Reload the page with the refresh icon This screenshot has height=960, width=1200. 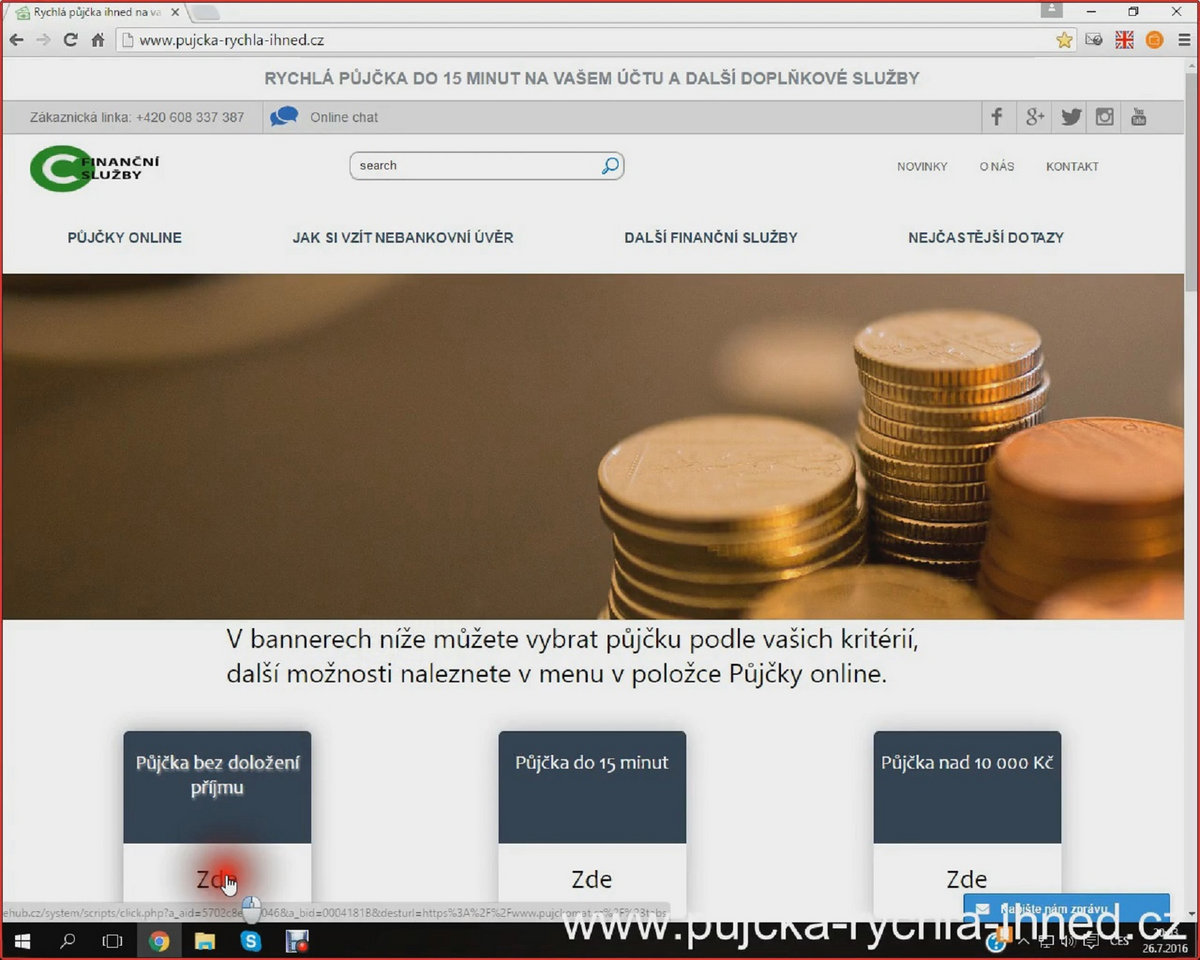coord(70,40)
